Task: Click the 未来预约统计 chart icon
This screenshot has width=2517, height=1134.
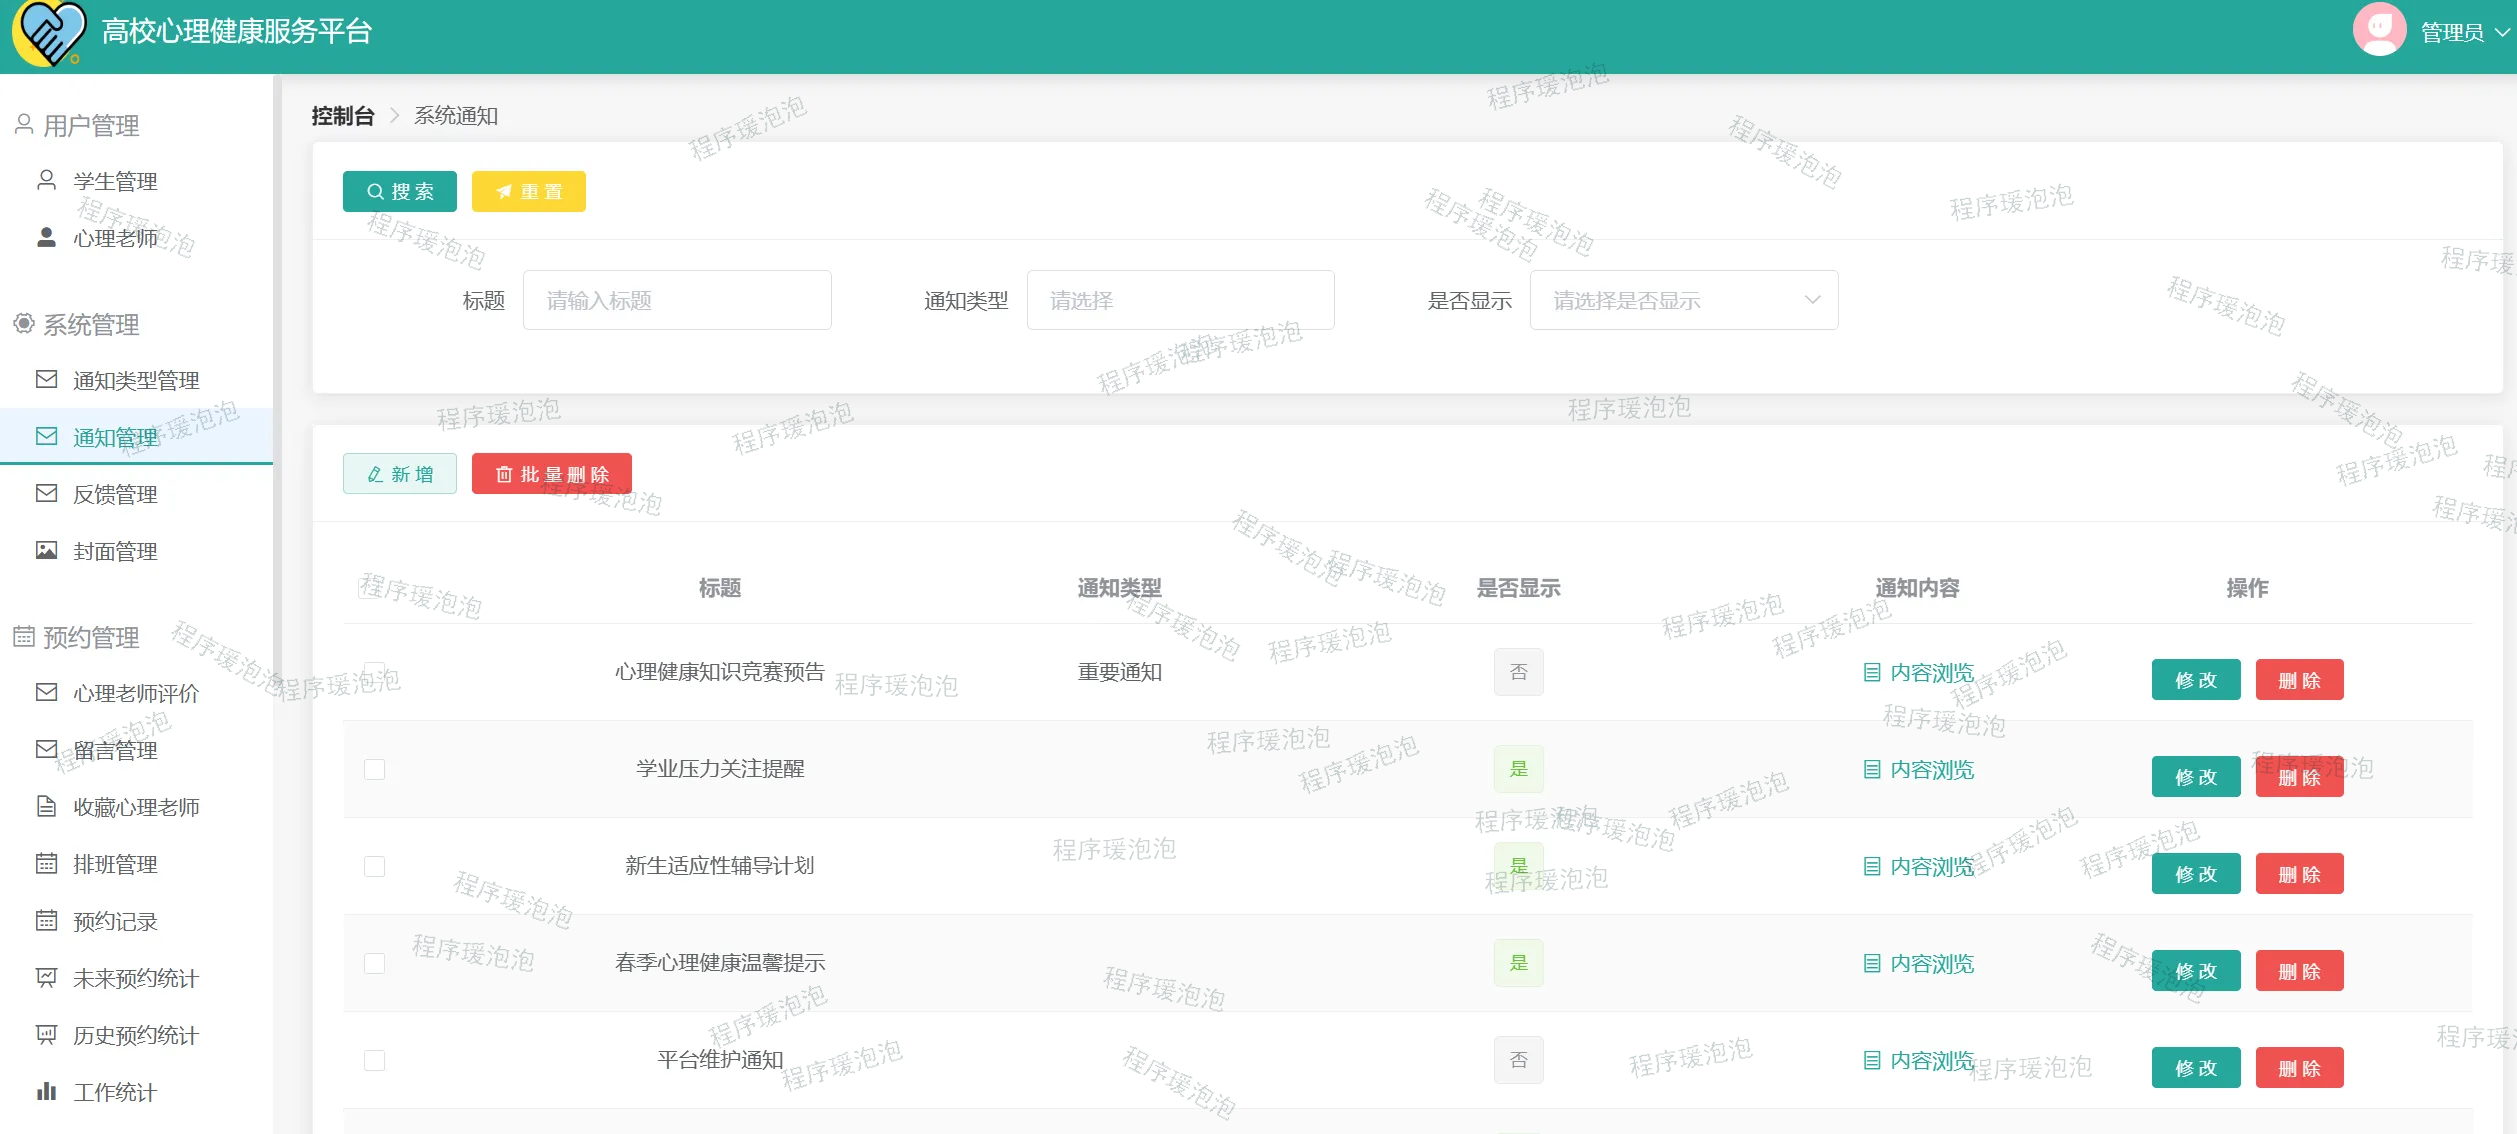Action: [46, 978]
